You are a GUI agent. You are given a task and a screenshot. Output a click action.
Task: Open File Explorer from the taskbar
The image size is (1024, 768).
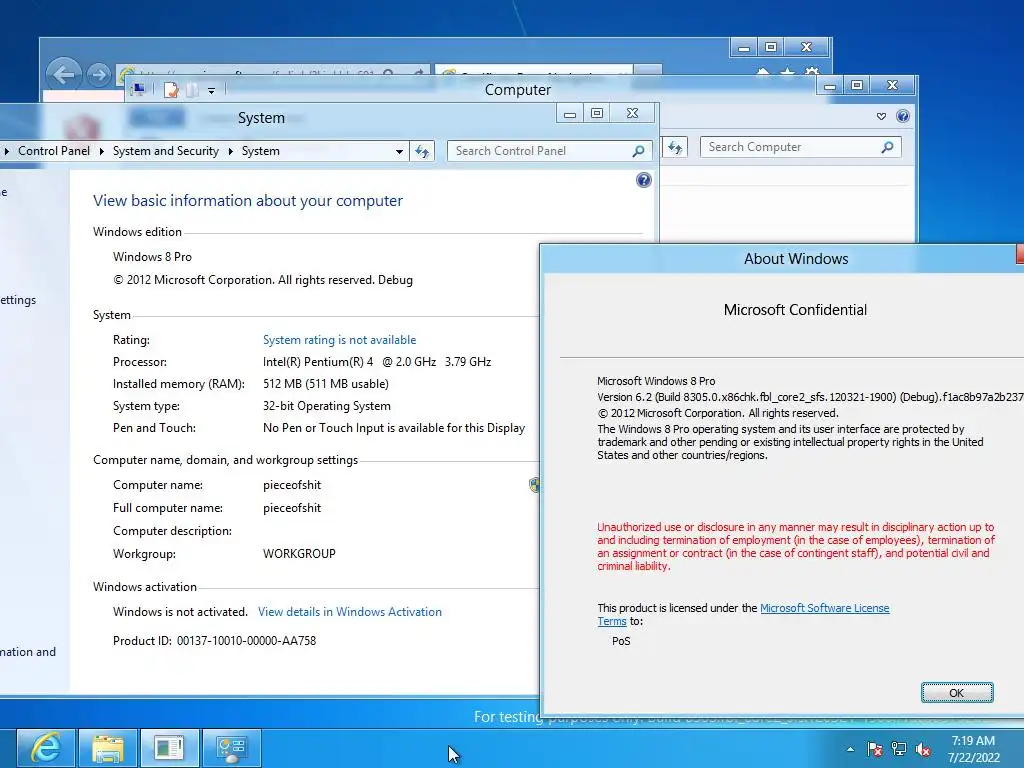(x=108, y=748)
